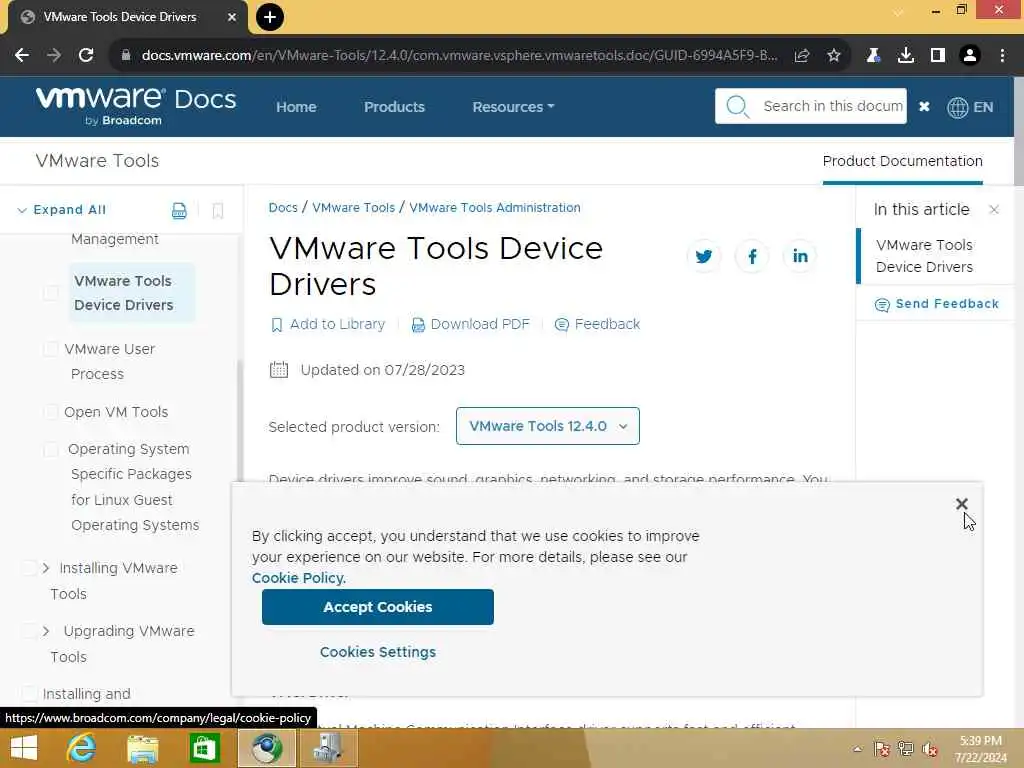Check the Operating System Specific Packages checkbox
This screenshot has height=768, width=1024.
coord(50,450)
